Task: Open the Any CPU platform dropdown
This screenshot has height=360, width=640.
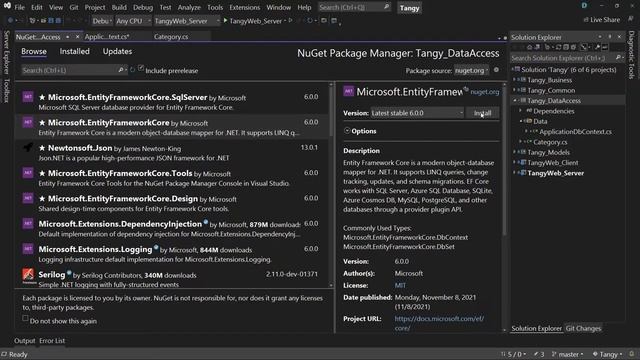Action: (133, 21)
